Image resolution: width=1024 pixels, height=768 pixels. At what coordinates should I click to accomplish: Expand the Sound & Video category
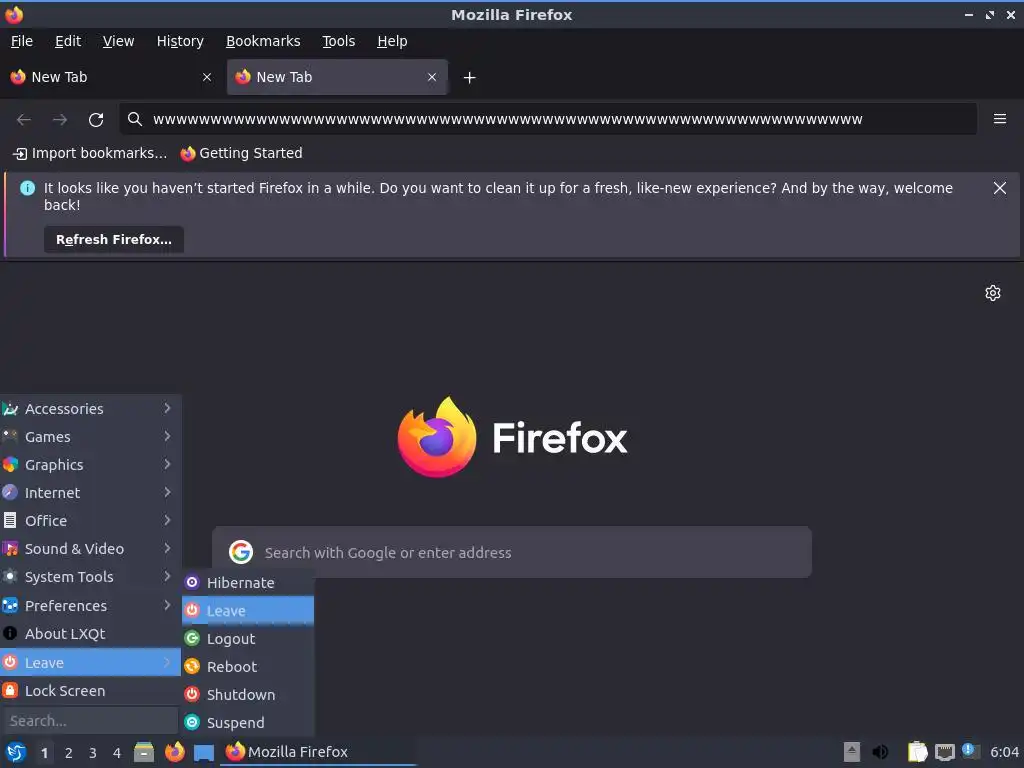pos(90,549)
